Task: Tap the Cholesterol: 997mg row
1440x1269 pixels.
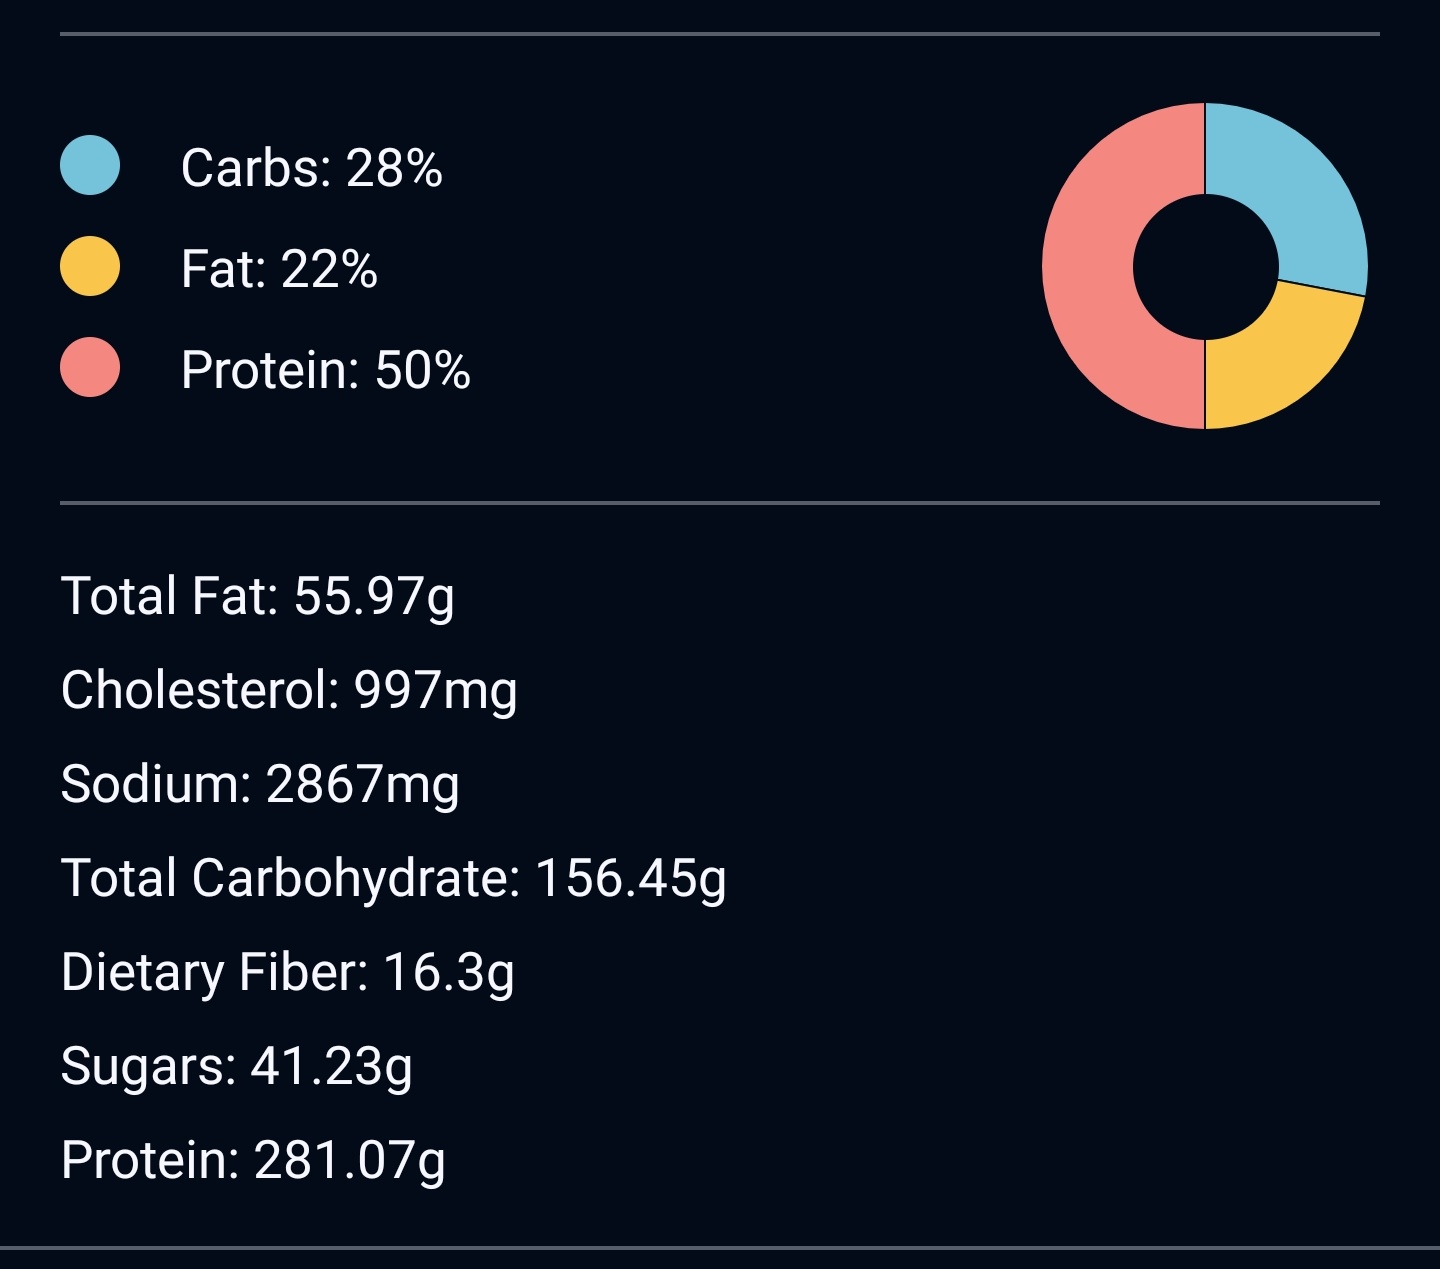Action: point(289,690)
